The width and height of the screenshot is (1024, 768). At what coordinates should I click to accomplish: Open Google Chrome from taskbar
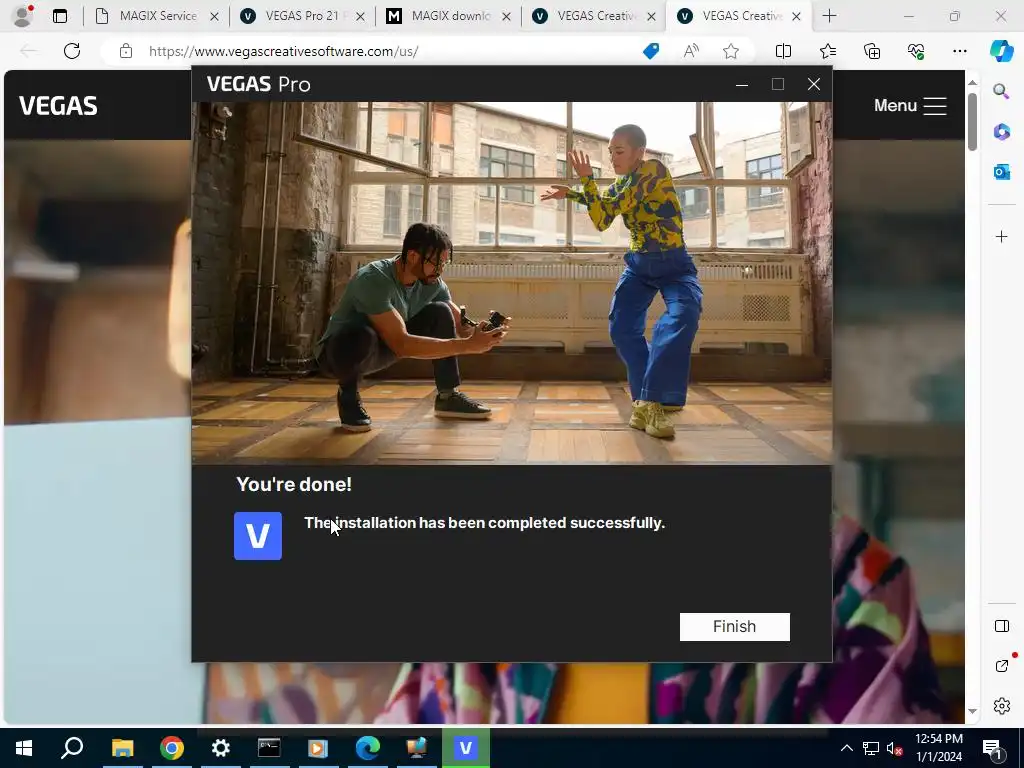pyautogui.click(x=172, y=748)
